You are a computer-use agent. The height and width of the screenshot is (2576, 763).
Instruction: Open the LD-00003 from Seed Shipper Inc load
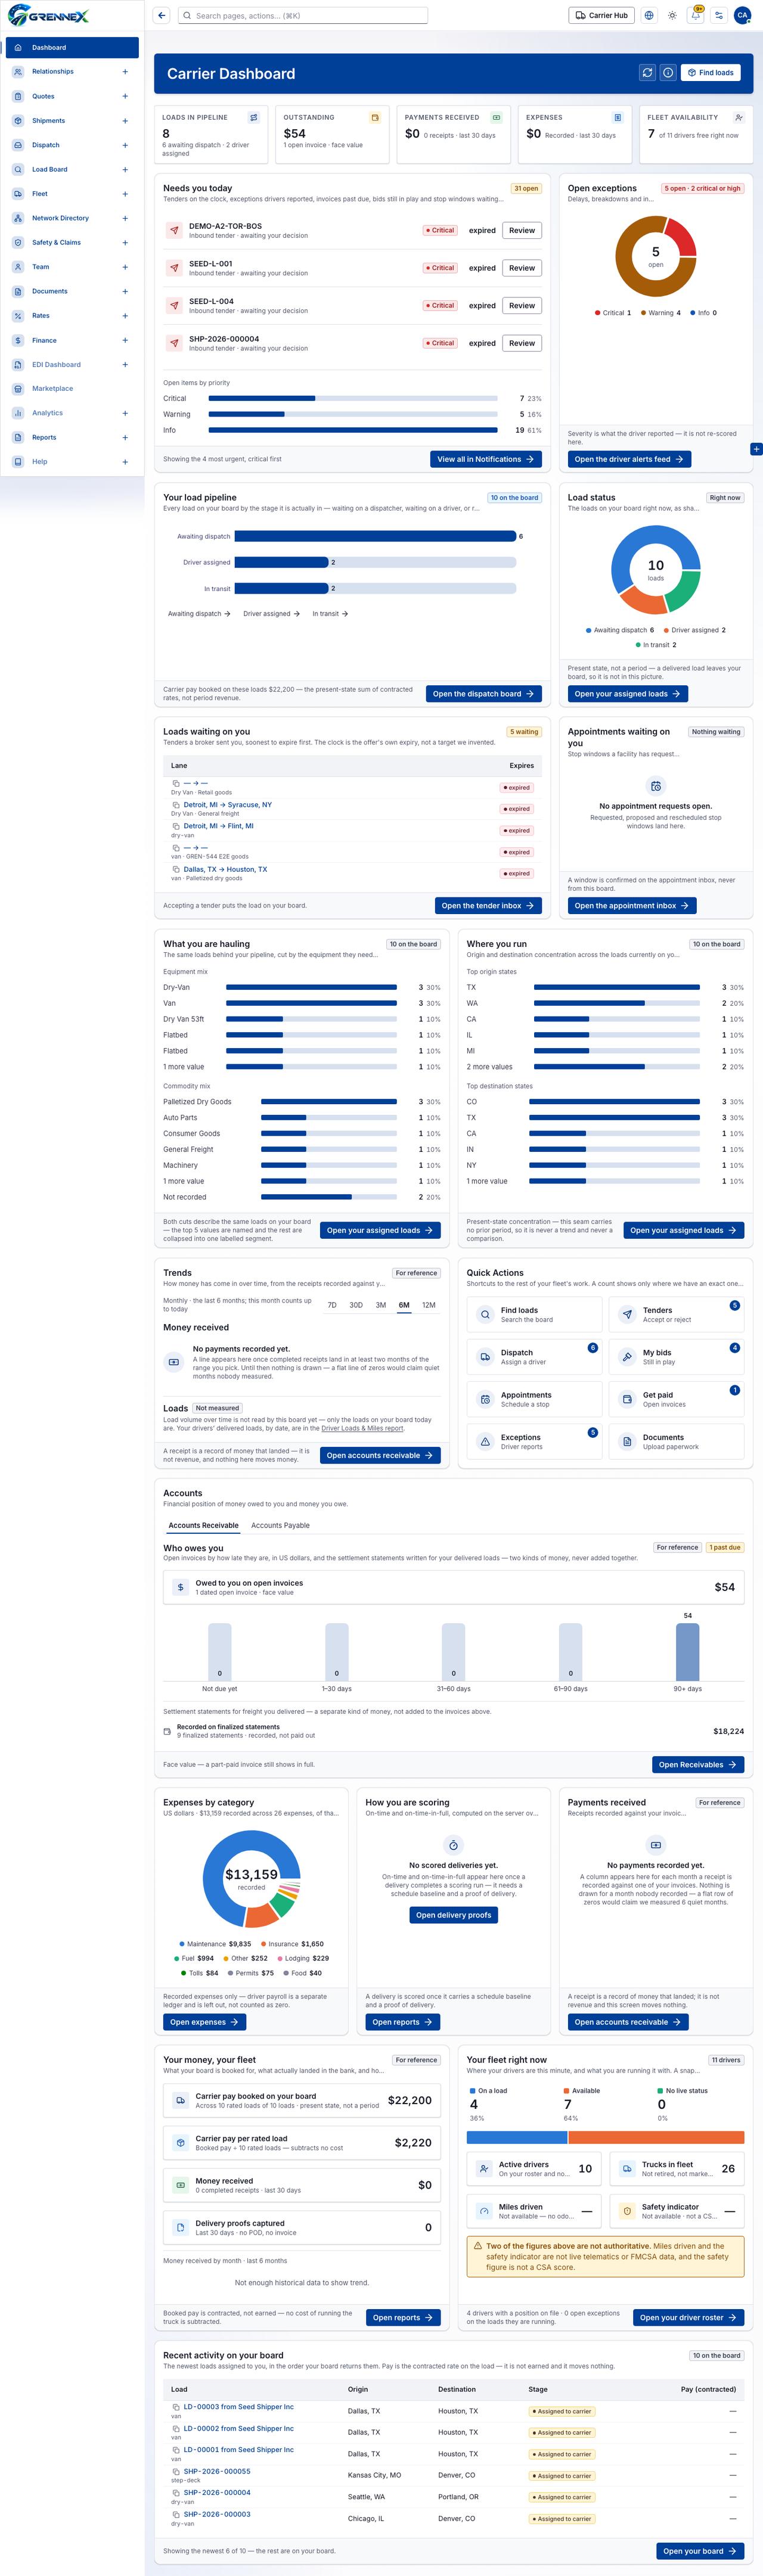(x=238, y=2406)
